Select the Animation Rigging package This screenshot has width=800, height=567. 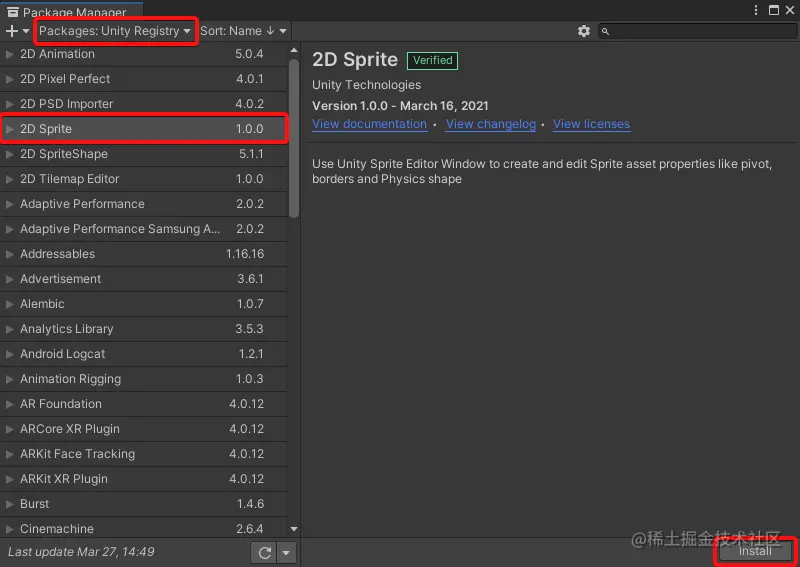tap(144, 379)
